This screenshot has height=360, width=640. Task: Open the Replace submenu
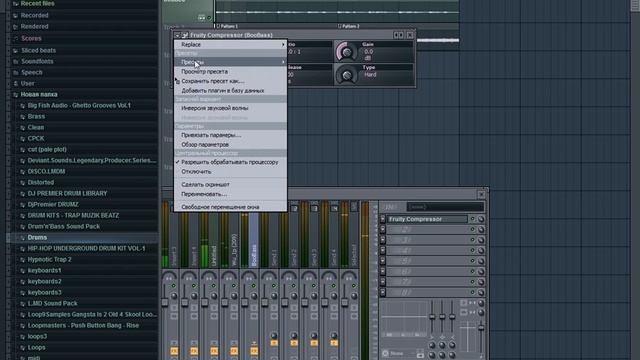click(230, 44)
